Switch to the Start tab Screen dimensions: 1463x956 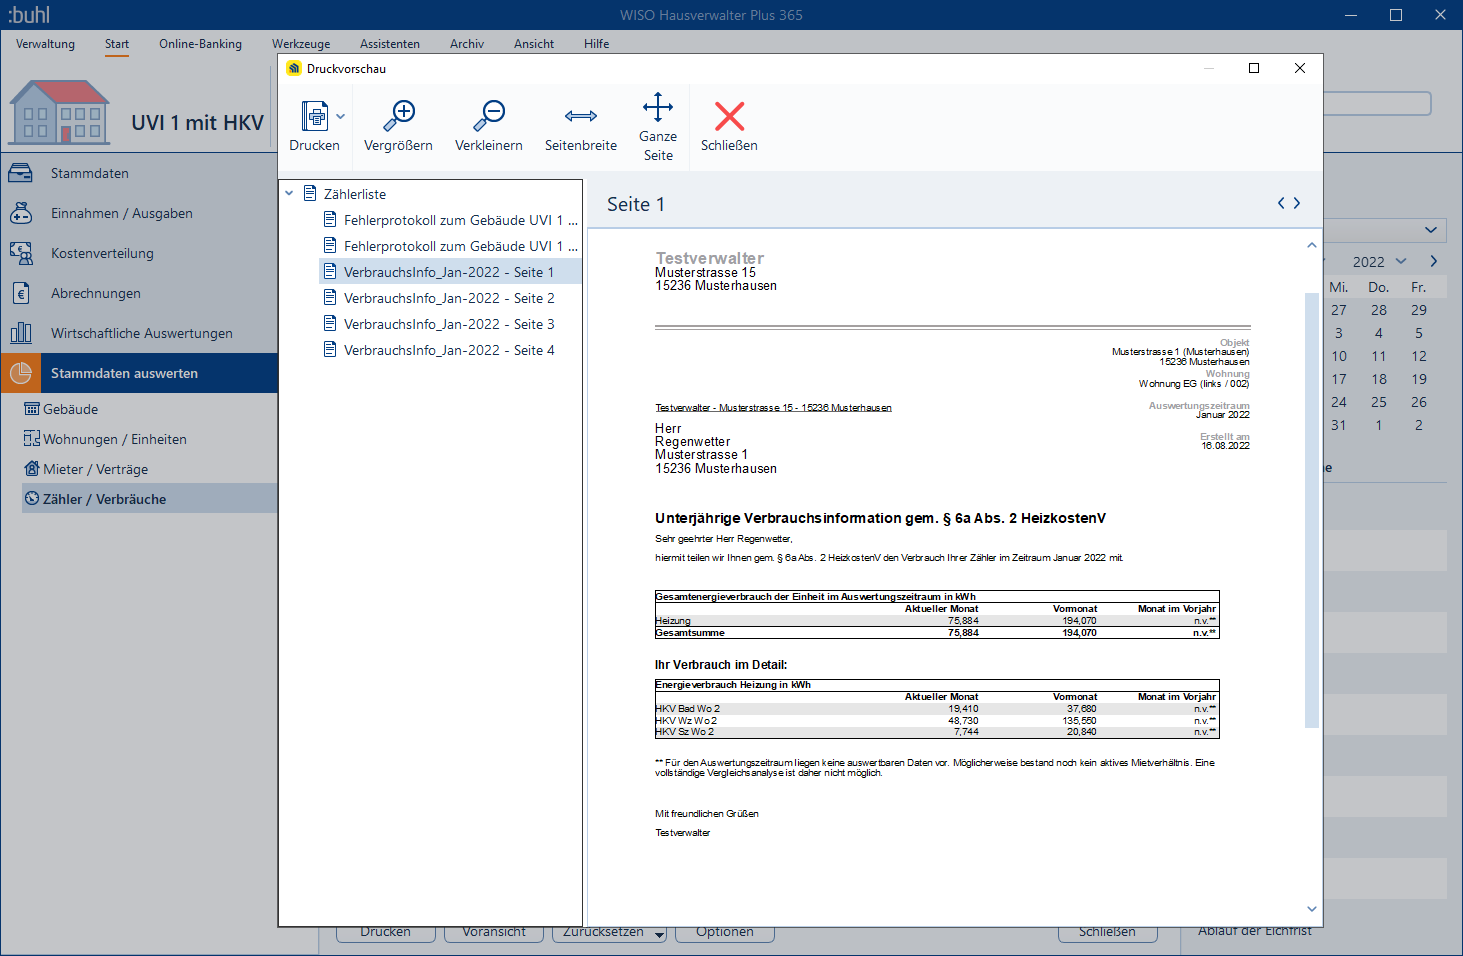point(117,44)
